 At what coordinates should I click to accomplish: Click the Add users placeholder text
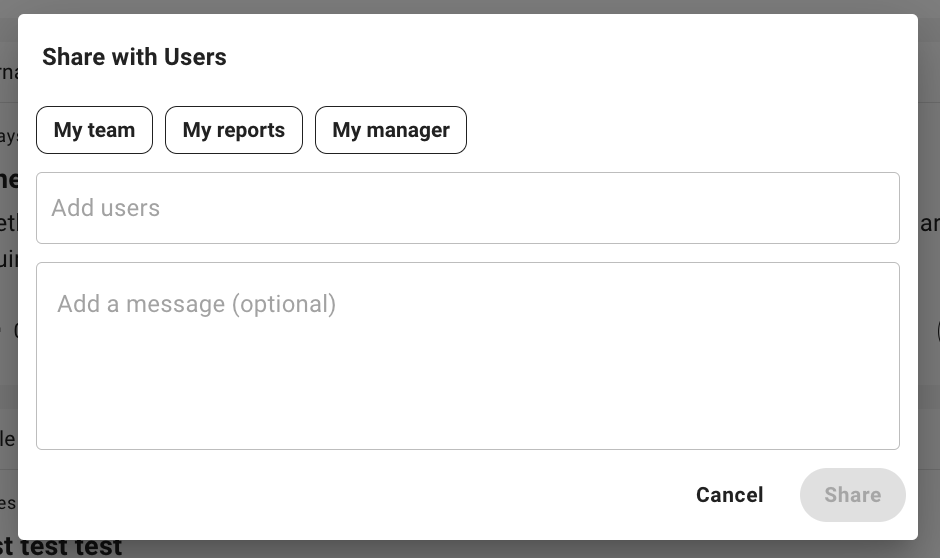coord(105,208)
